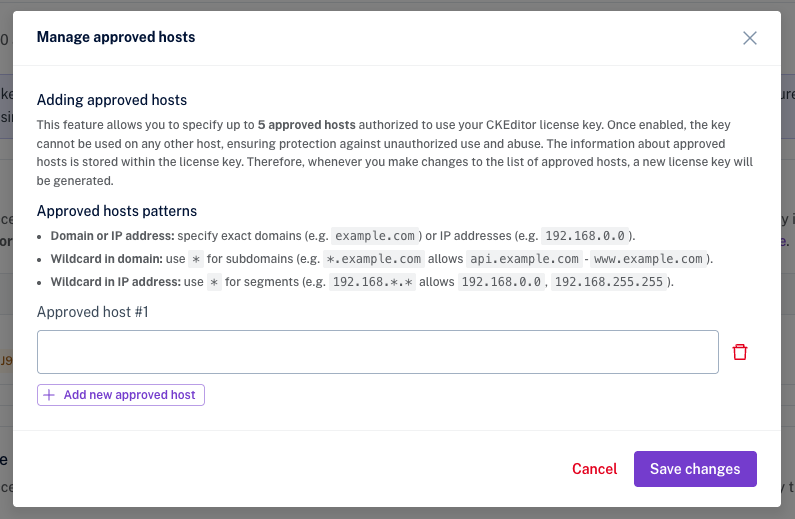Delete Approved host #1 with trash icon
The image size is (795, 519).
[x=740, y=352]
